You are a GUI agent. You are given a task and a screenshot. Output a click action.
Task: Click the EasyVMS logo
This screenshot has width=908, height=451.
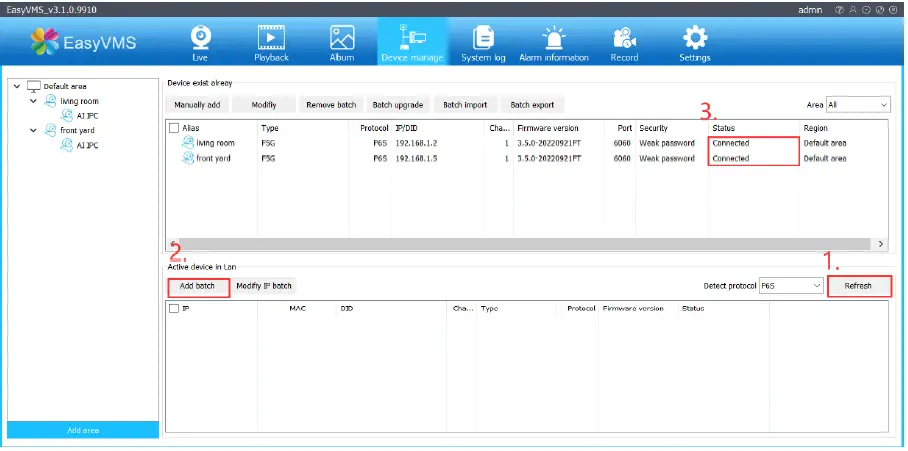click(84, 42)
